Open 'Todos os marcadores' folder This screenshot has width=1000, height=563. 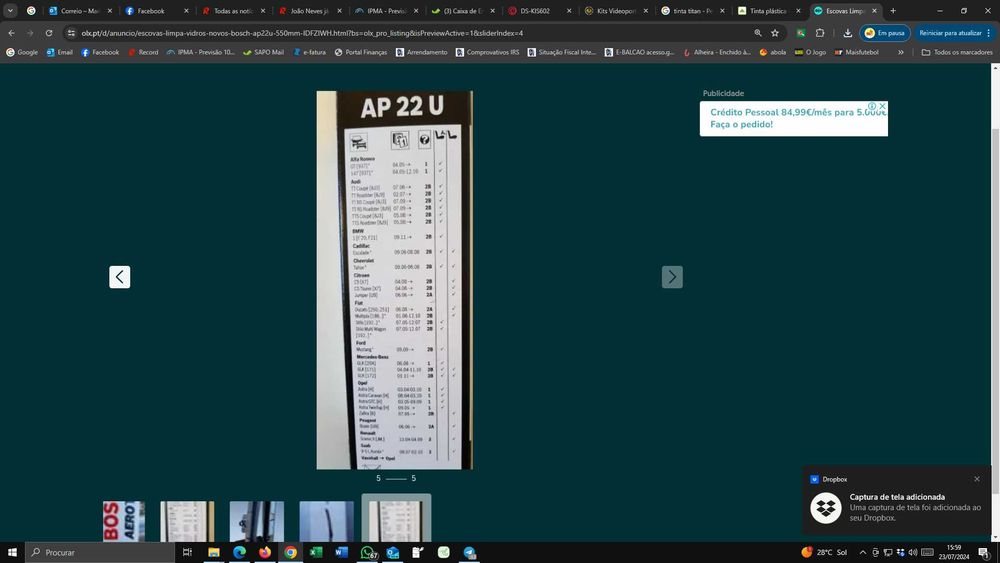pyautogui.click(x=957, y=52)
